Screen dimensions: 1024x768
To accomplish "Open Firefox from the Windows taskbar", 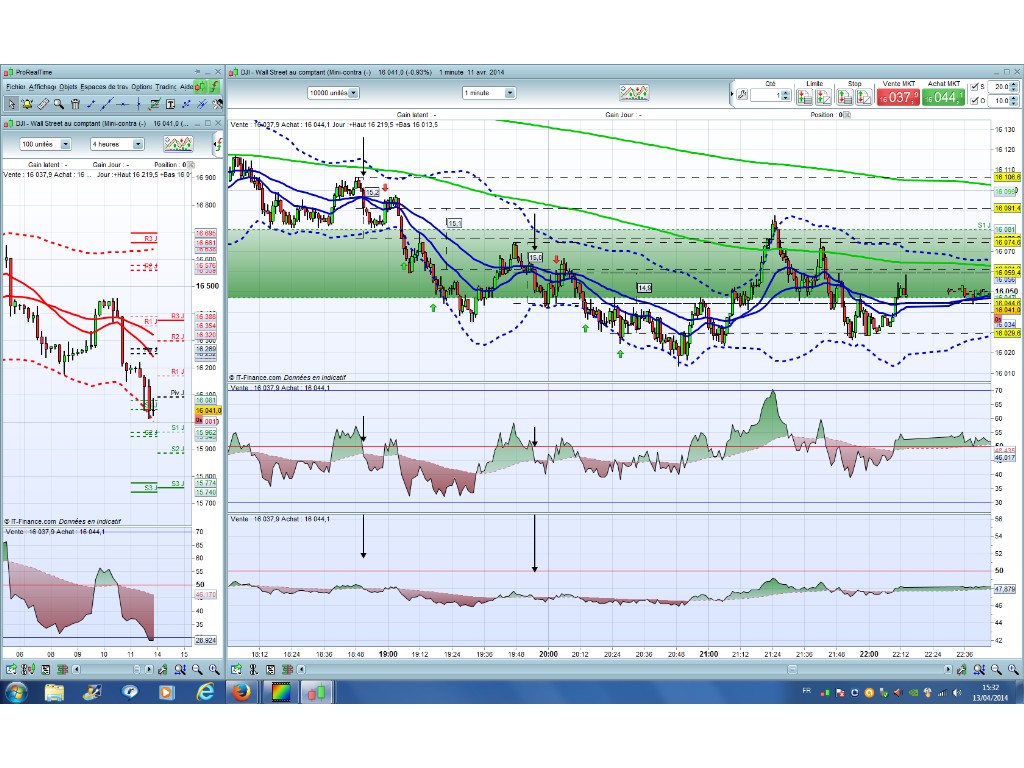I will click(240, 691).
